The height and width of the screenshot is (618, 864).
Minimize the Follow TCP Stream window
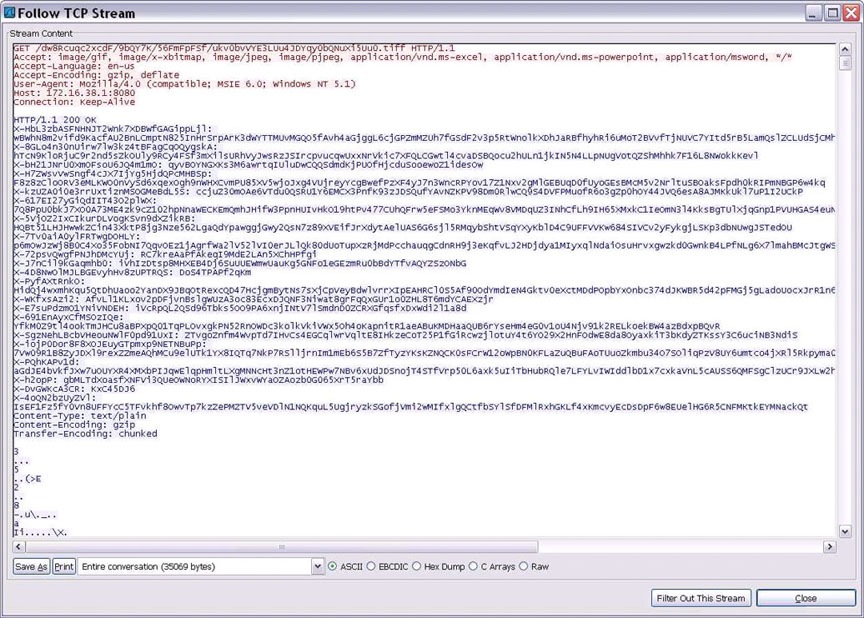tap(813, 13)
